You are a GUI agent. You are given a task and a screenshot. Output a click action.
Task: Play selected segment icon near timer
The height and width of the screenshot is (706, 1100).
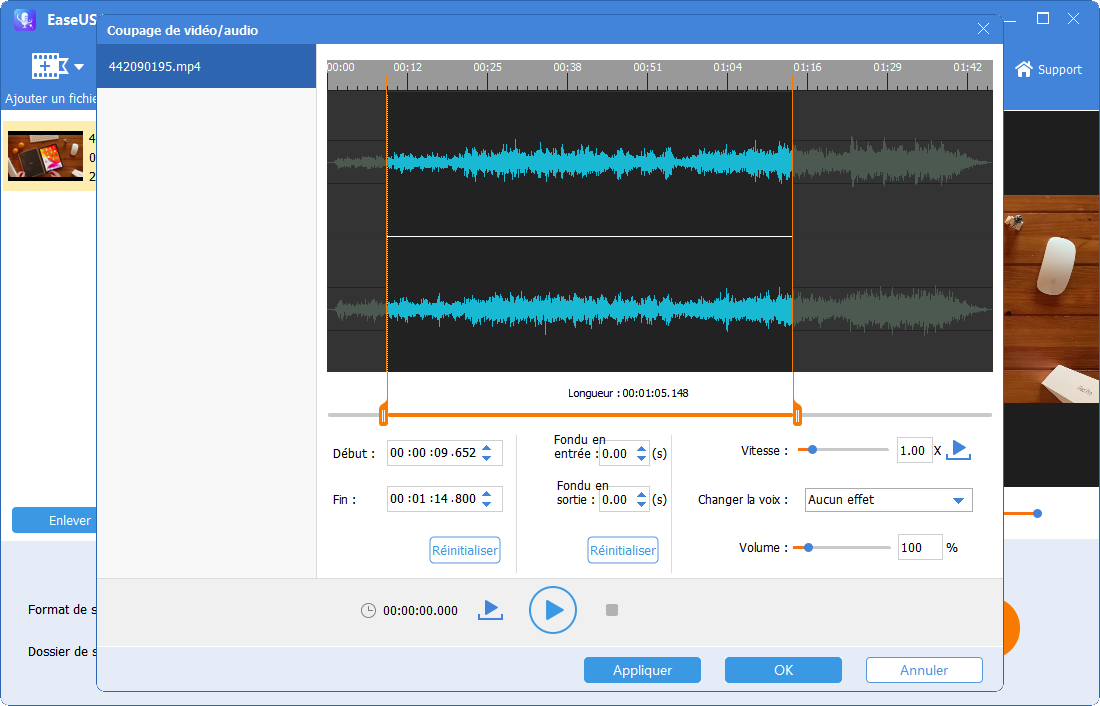pos(490,610)
